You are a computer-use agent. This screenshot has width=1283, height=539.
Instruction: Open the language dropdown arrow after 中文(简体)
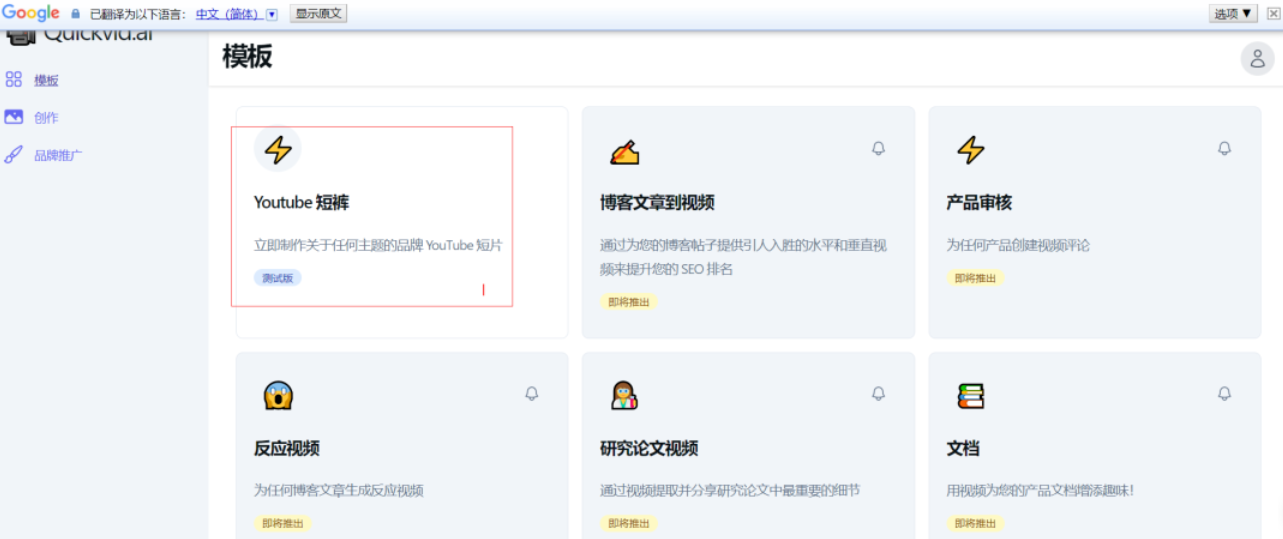point(271,14)
